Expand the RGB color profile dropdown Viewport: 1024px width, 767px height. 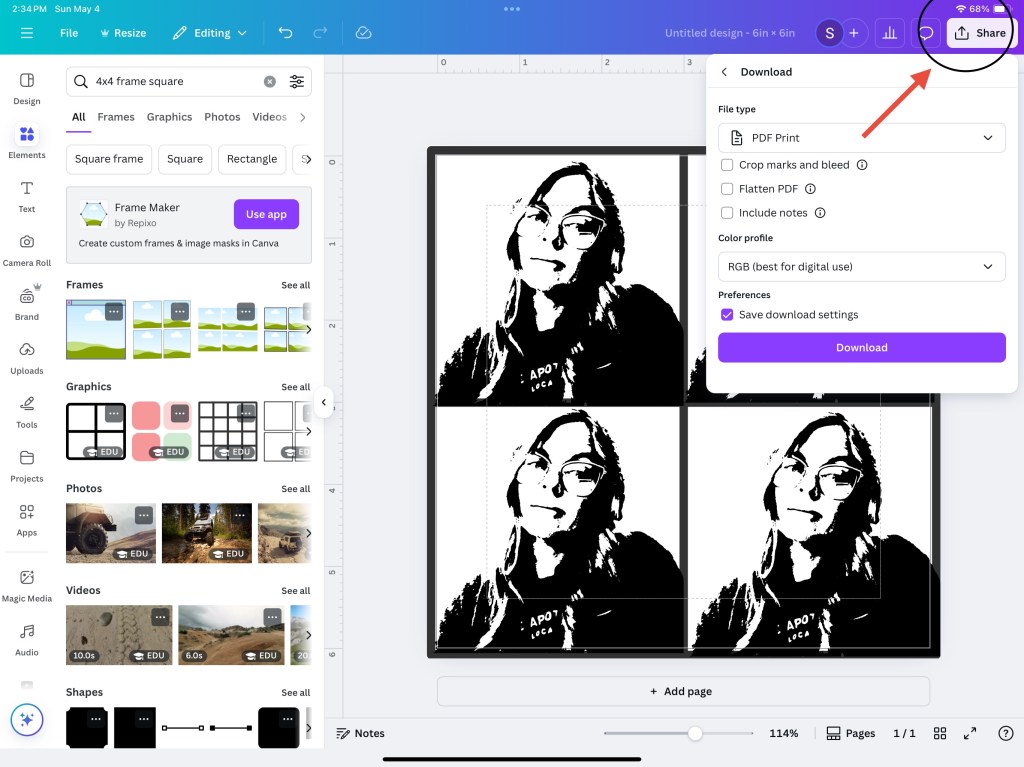point(861,267)
